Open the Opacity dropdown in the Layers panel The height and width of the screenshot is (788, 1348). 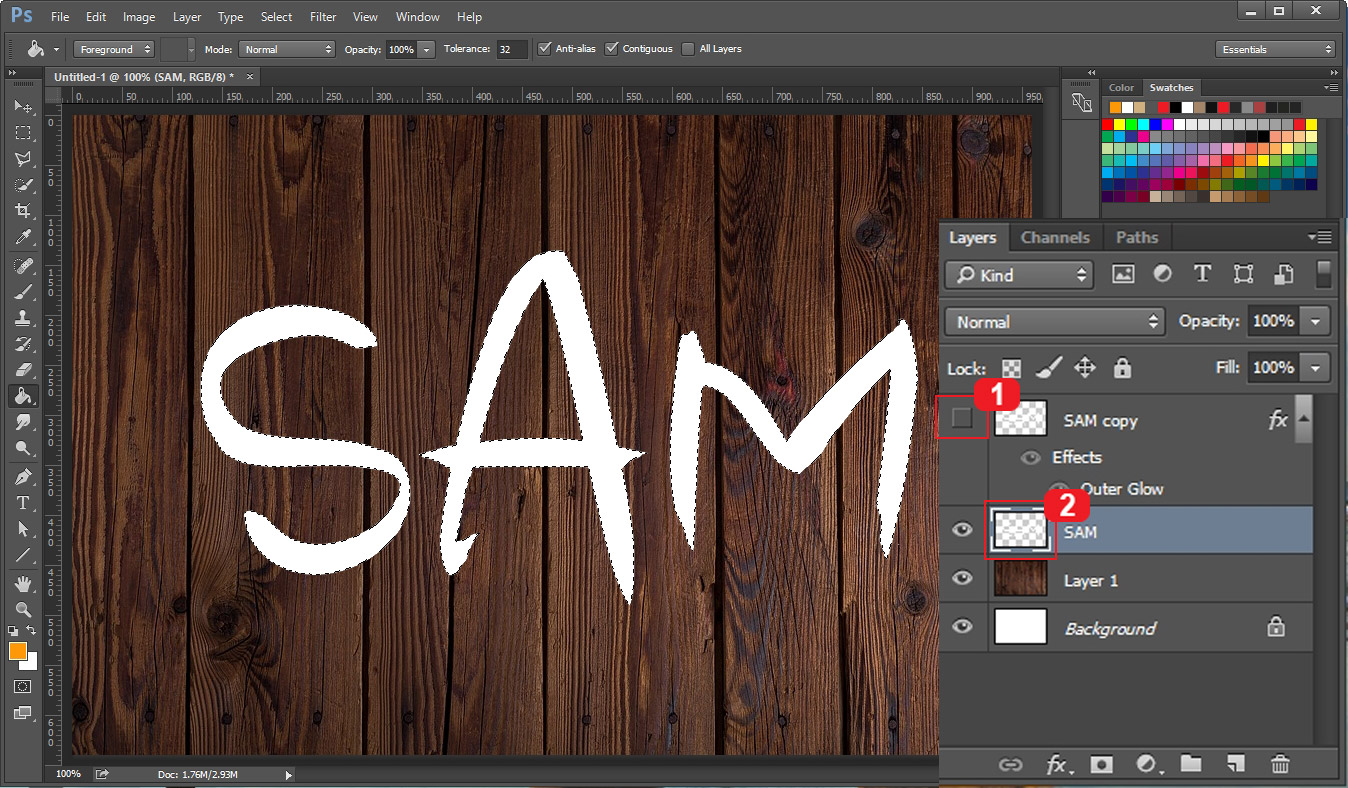coord(1315,321)
